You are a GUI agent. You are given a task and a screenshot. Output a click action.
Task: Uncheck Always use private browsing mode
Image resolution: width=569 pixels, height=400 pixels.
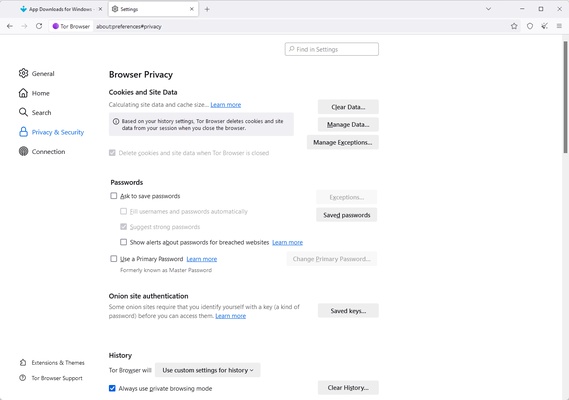tap(112, 388)
